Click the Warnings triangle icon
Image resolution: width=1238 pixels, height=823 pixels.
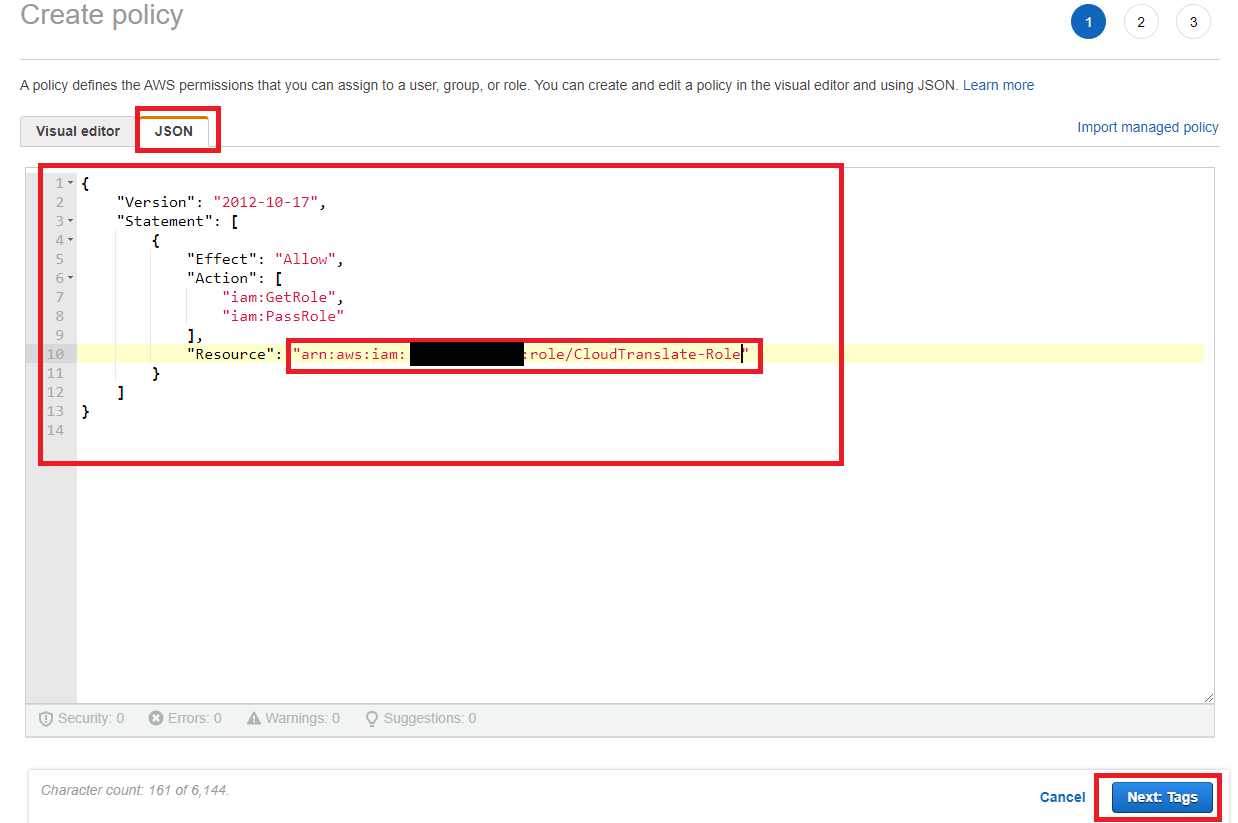(x=254, y=718)
